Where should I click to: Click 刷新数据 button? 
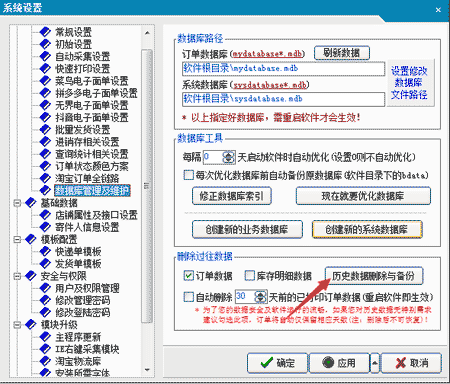pyautogui.click(x=342, y=53)
